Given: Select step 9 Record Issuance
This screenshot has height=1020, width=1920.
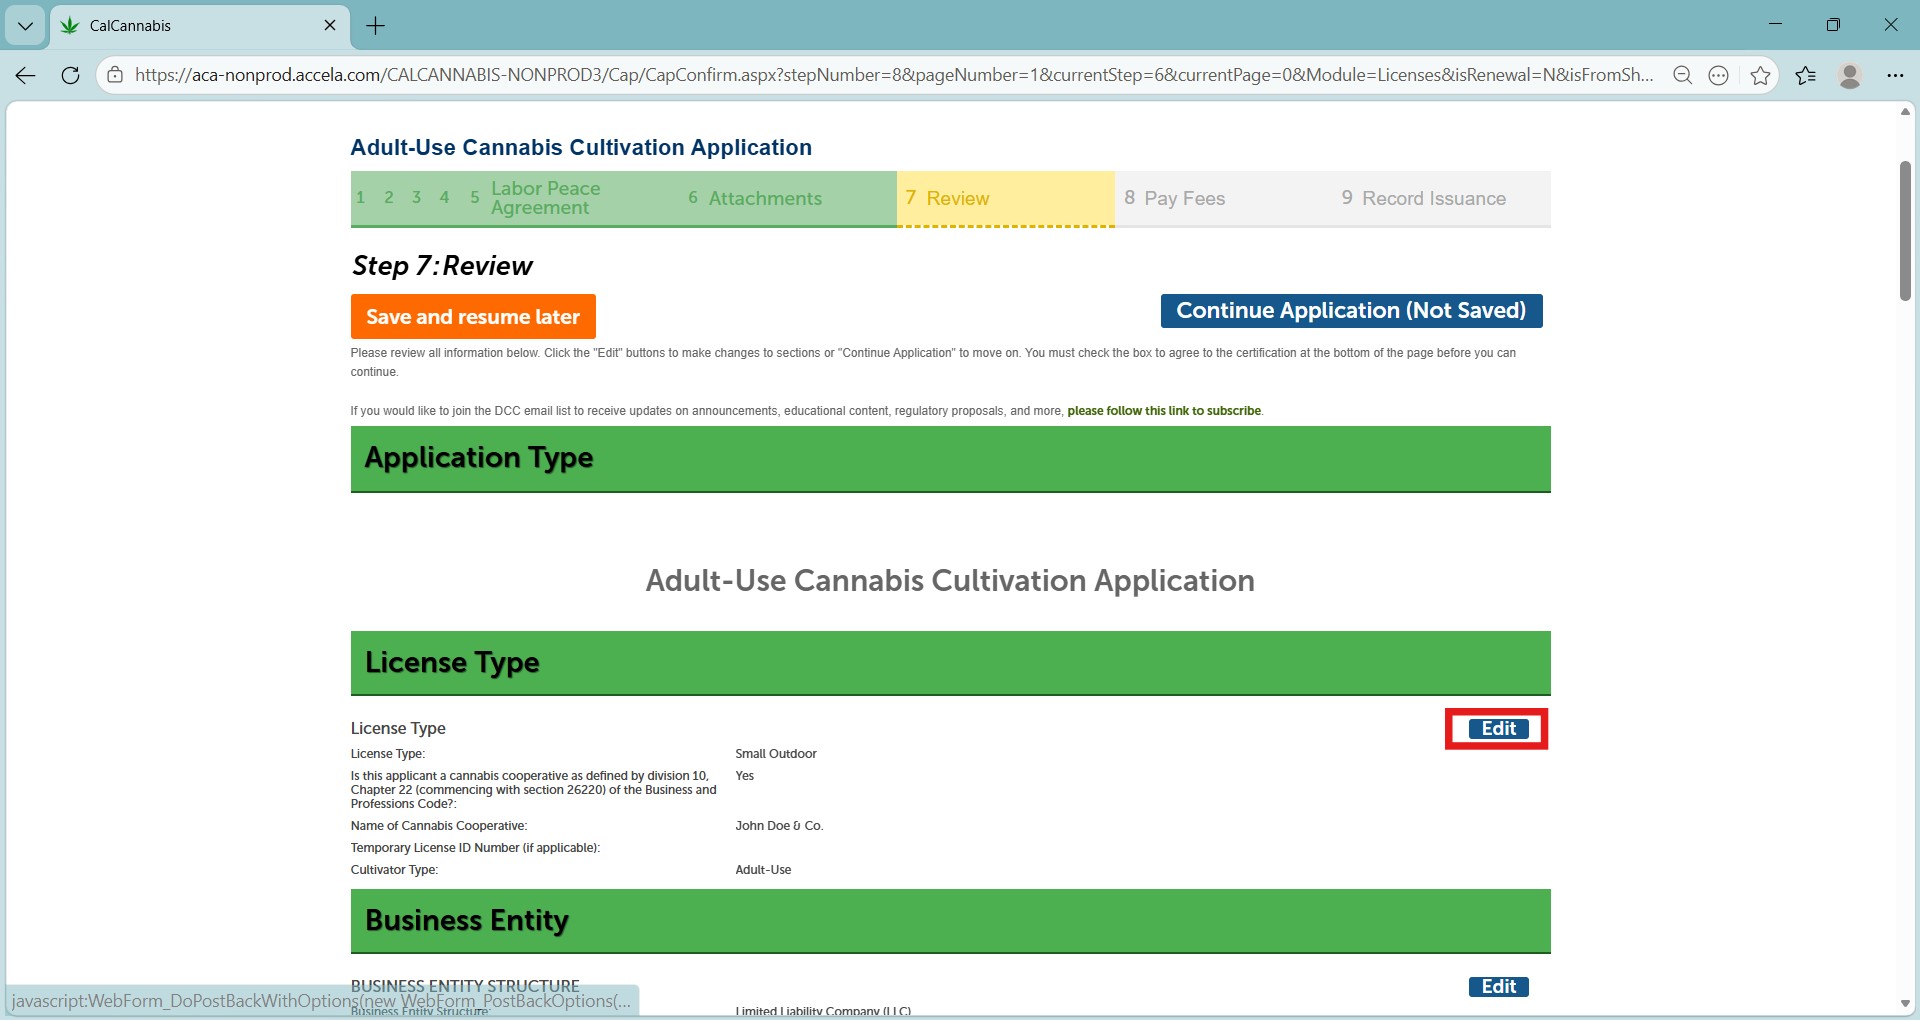Looking at the screenshot, I should (x=1424, y=198).
